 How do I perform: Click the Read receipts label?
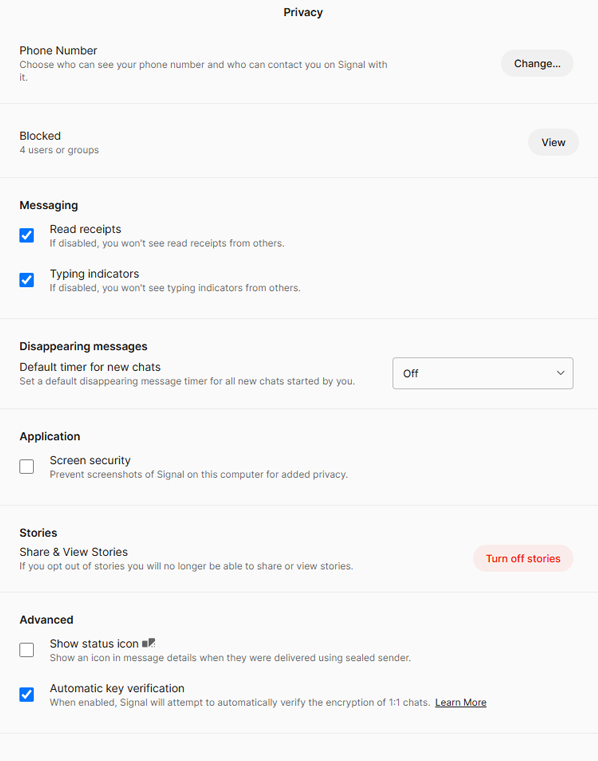pyautogui.click(x=85, y=229)
